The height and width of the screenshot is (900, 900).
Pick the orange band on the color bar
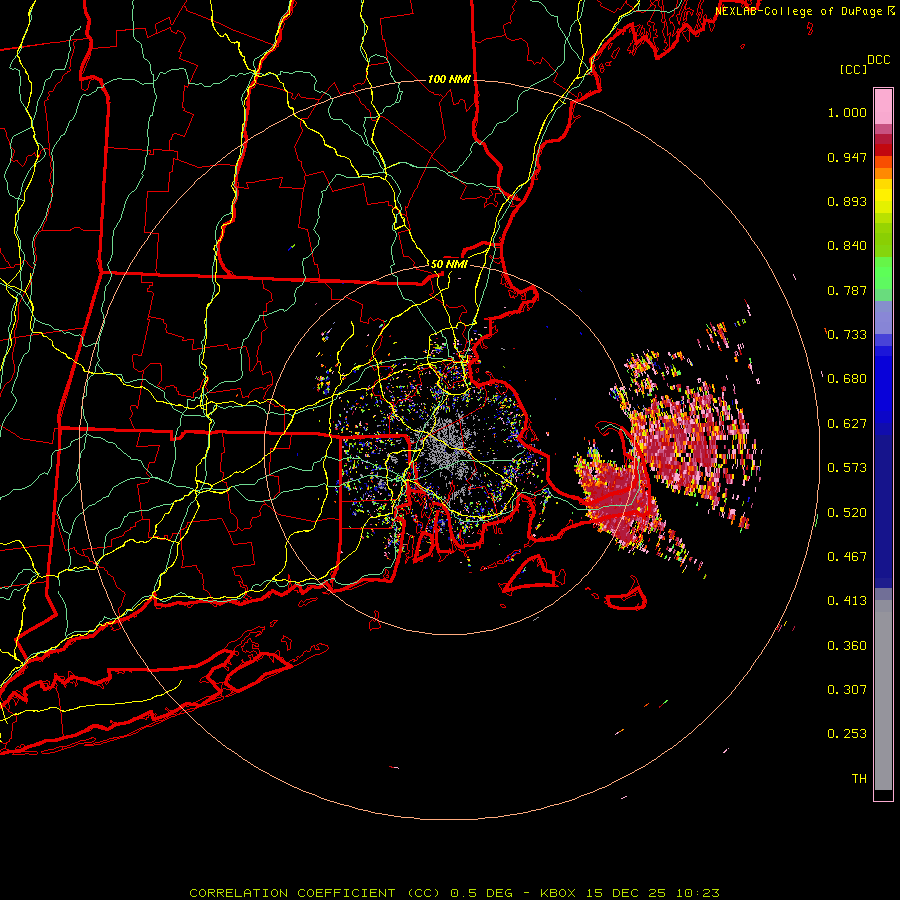click(883, 173)
